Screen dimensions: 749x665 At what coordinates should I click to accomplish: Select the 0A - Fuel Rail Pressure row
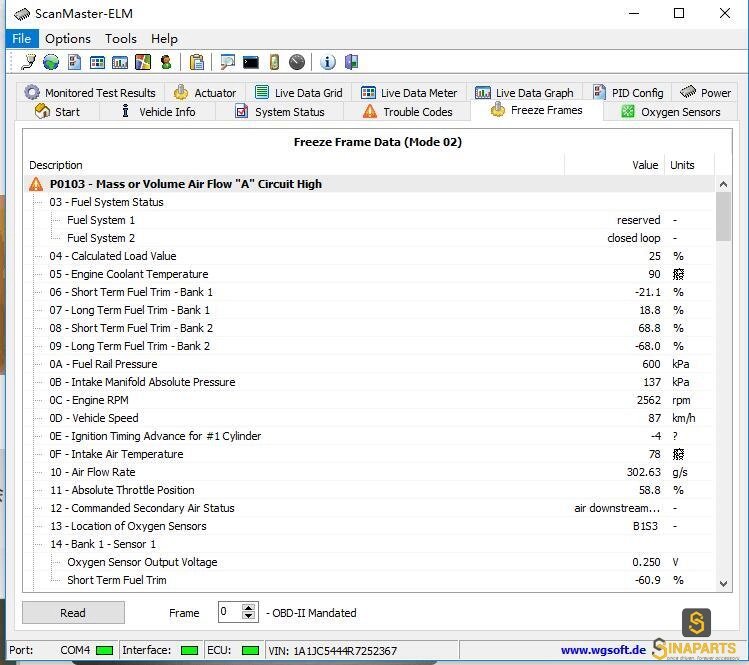point(370,364)
